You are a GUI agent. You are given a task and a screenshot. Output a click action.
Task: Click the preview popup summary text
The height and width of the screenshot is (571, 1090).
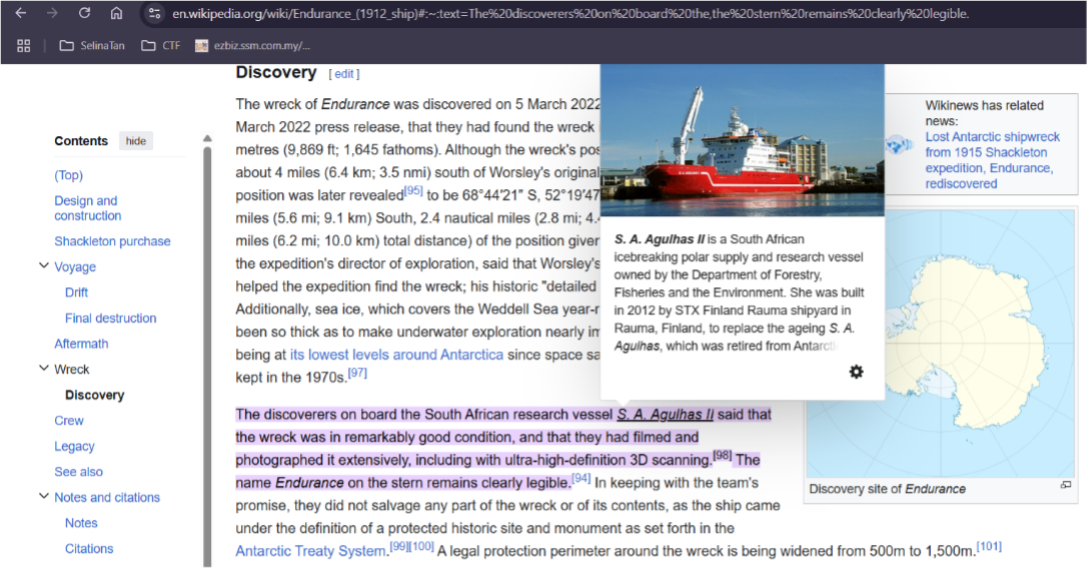click(739, 293)
